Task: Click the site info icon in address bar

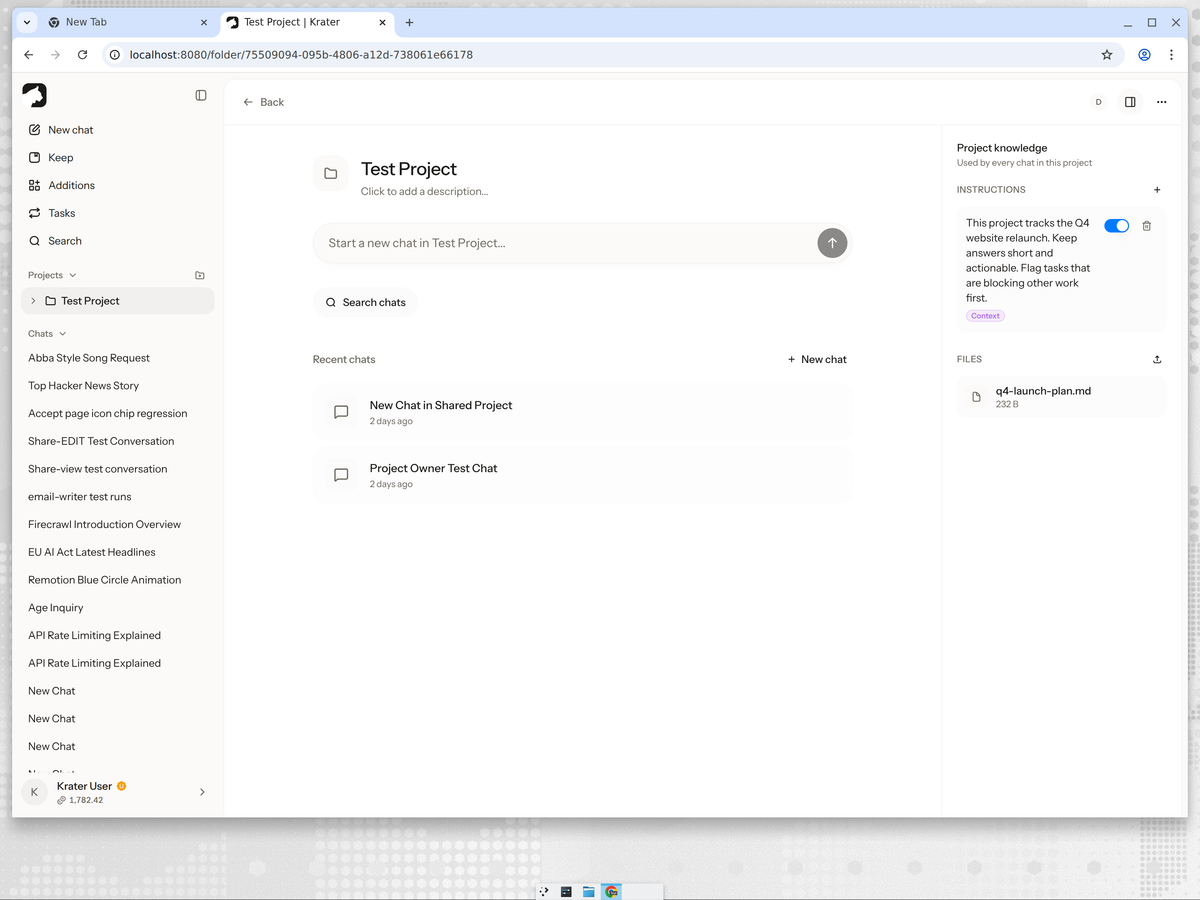Action: pos(115,55)
